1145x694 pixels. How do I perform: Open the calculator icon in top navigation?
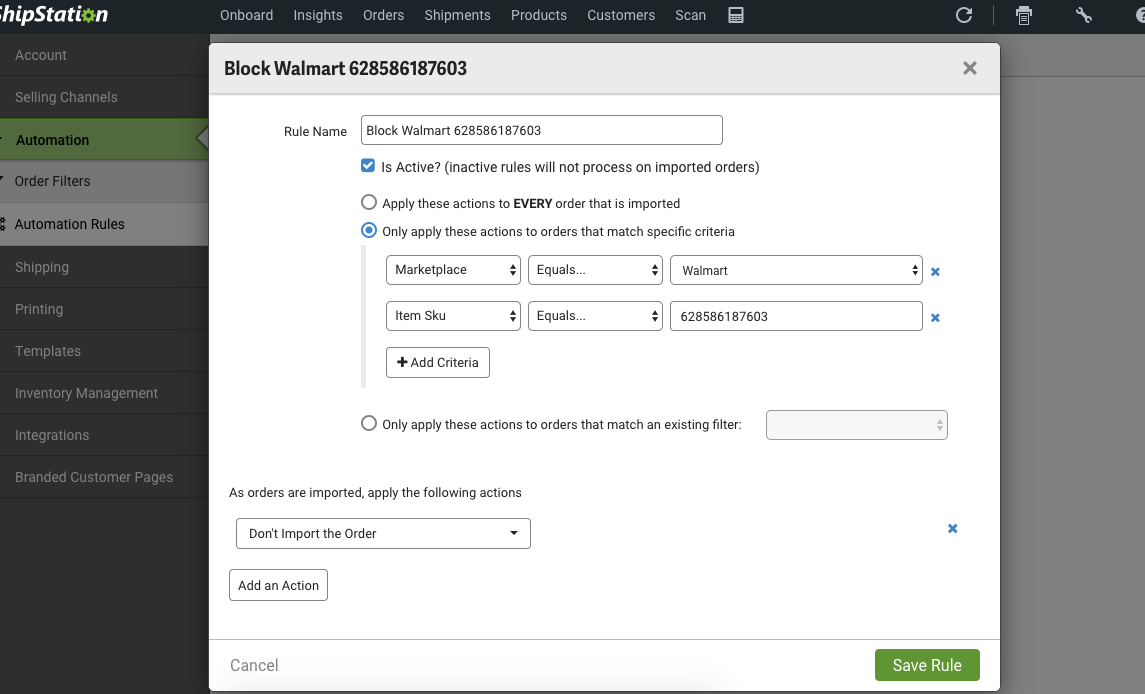[x=736, y=15]
